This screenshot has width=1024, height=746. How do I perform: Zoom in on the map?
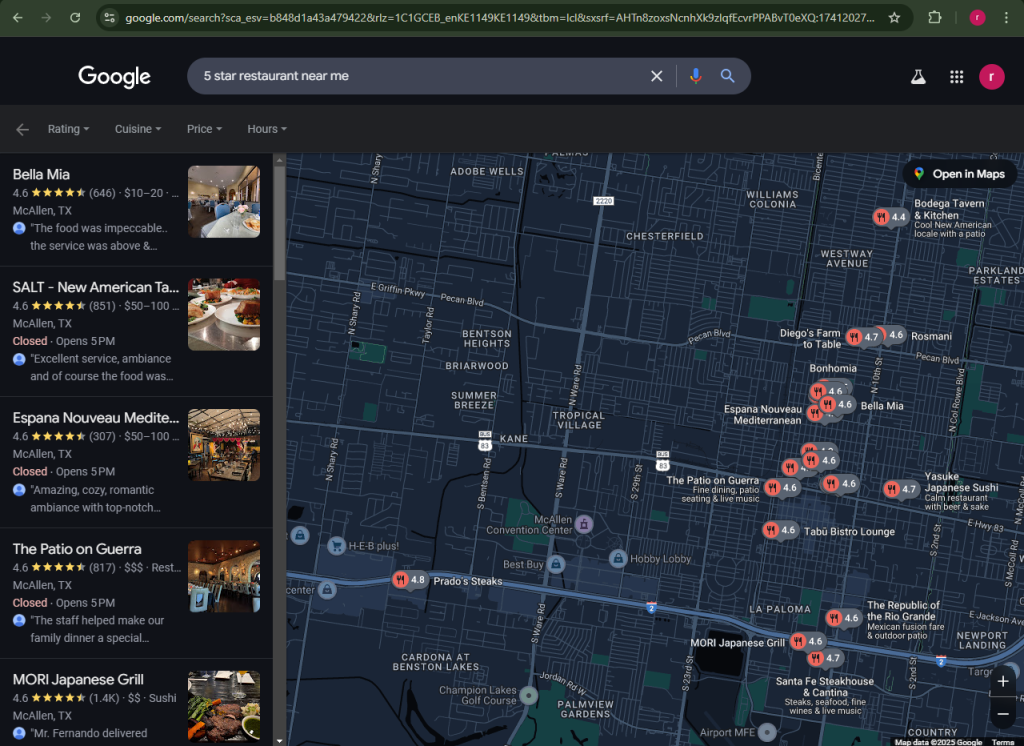[x=1003, y=681]
